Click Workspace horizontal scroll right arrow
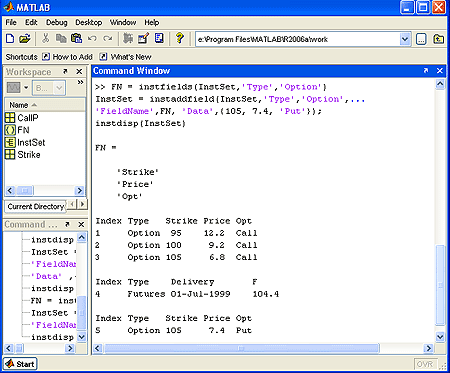Image resolution: width=450 pixels, height=373 pixels. click(79, 190)
